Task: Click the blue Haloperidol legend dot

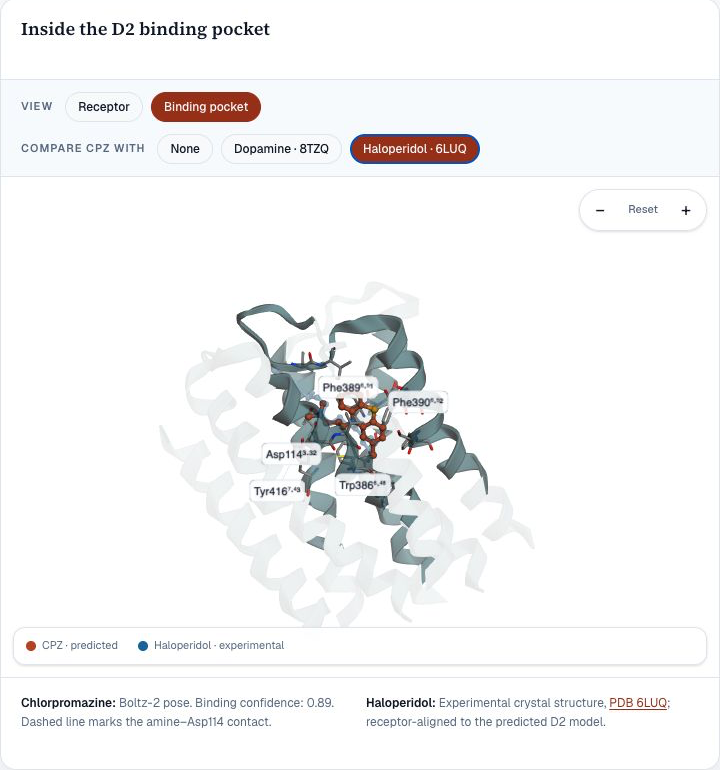Action: pos(143,646)
